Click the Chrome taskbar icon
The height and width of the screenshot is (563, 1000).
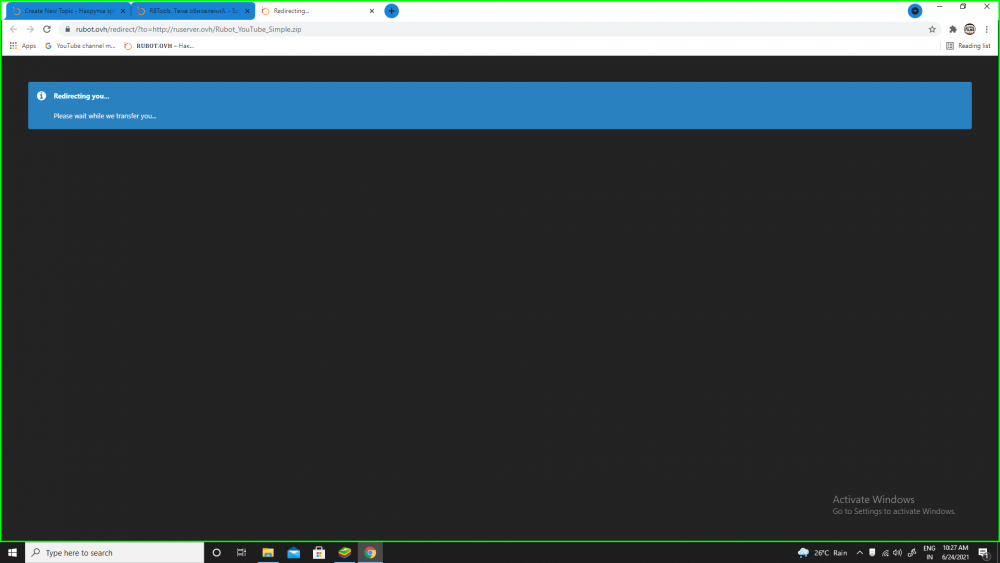click(370, 553)
